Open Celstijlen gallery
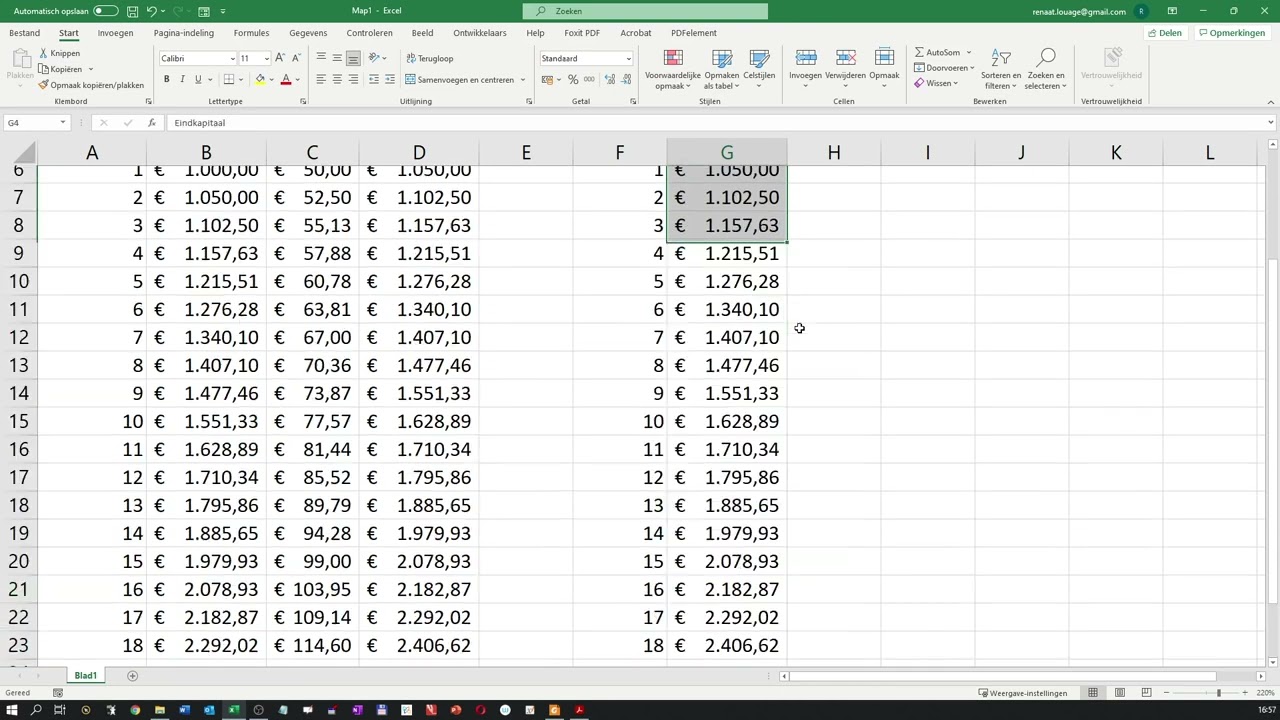Screen dimensions: 1280x720 759,69
